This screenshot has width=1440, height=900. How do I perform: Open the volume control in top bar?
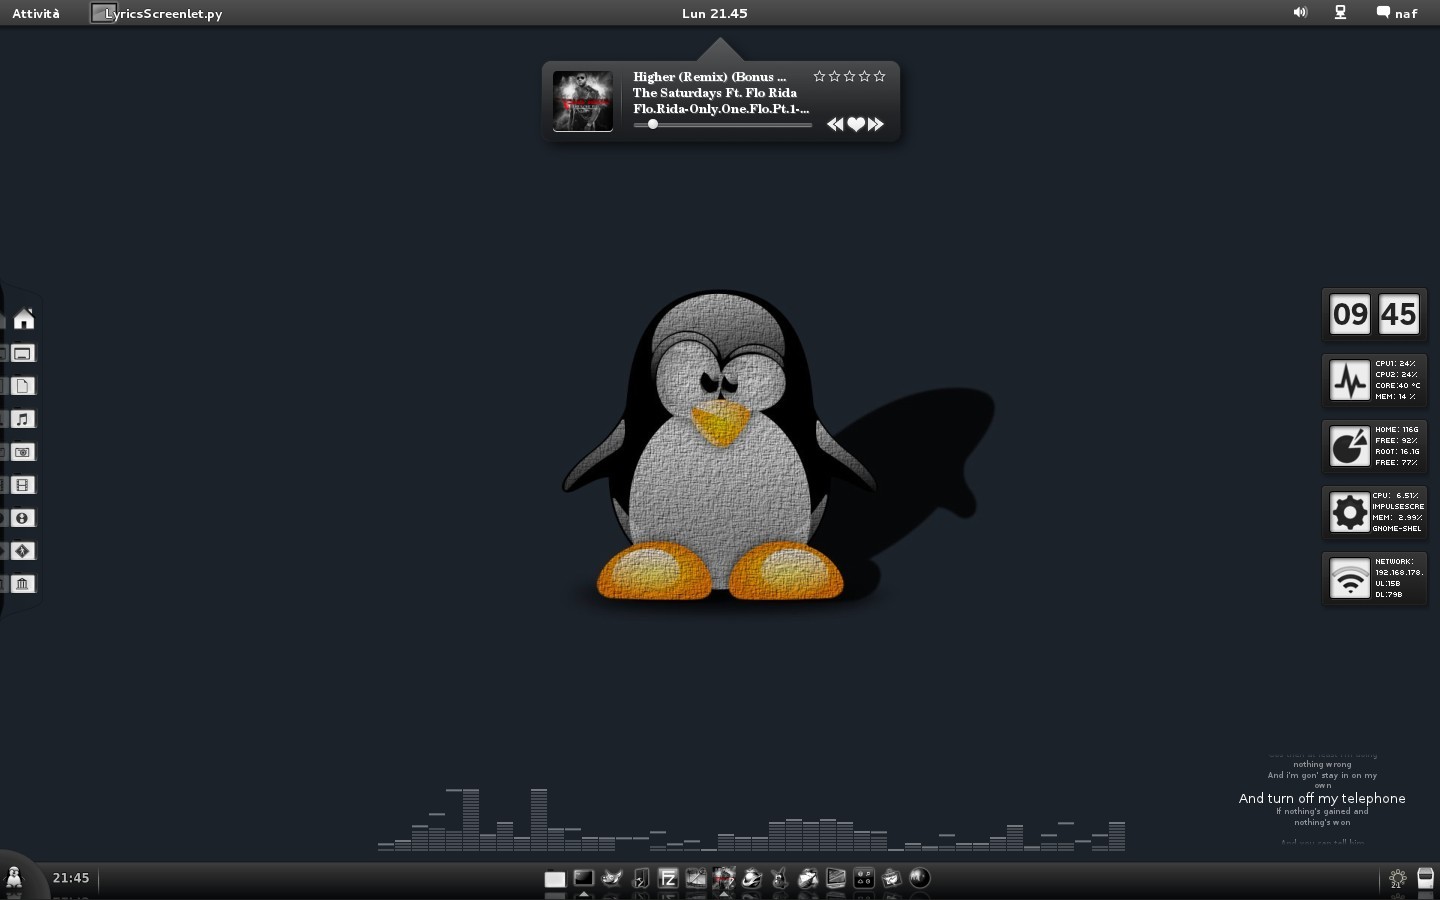click(1300, 13)
